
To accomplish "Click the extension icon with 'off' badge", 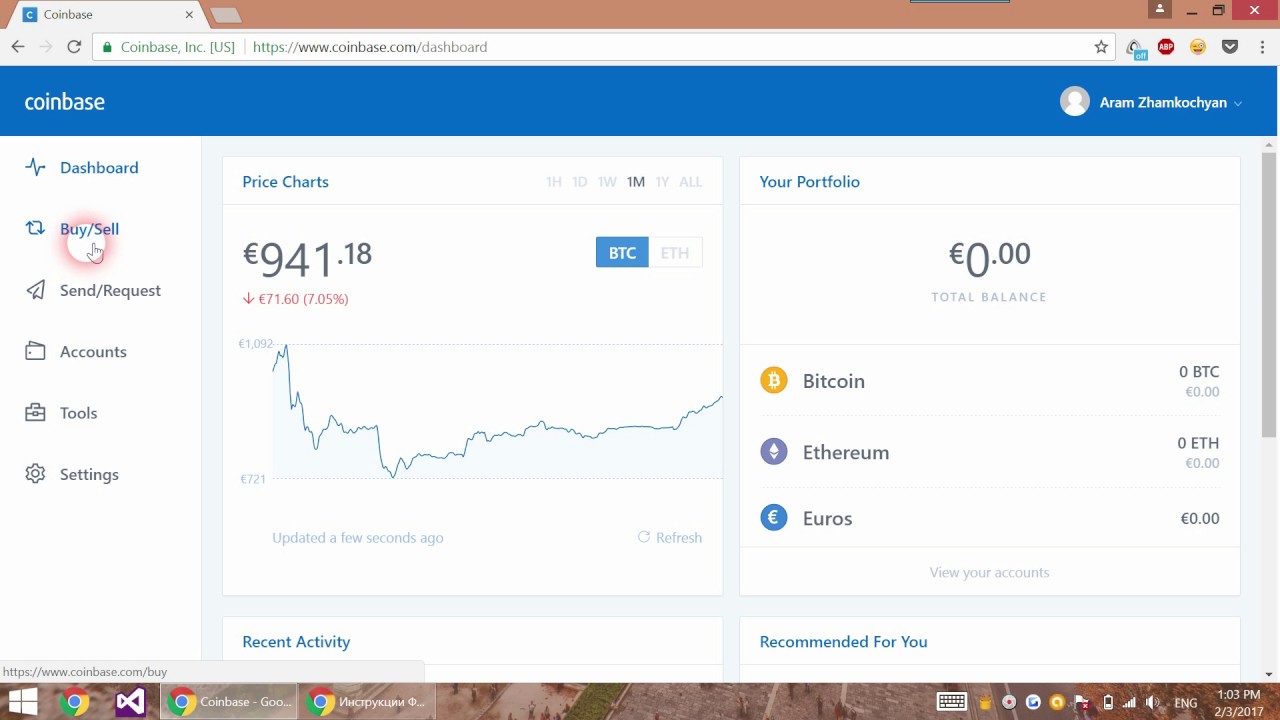I will [1135, 48].
